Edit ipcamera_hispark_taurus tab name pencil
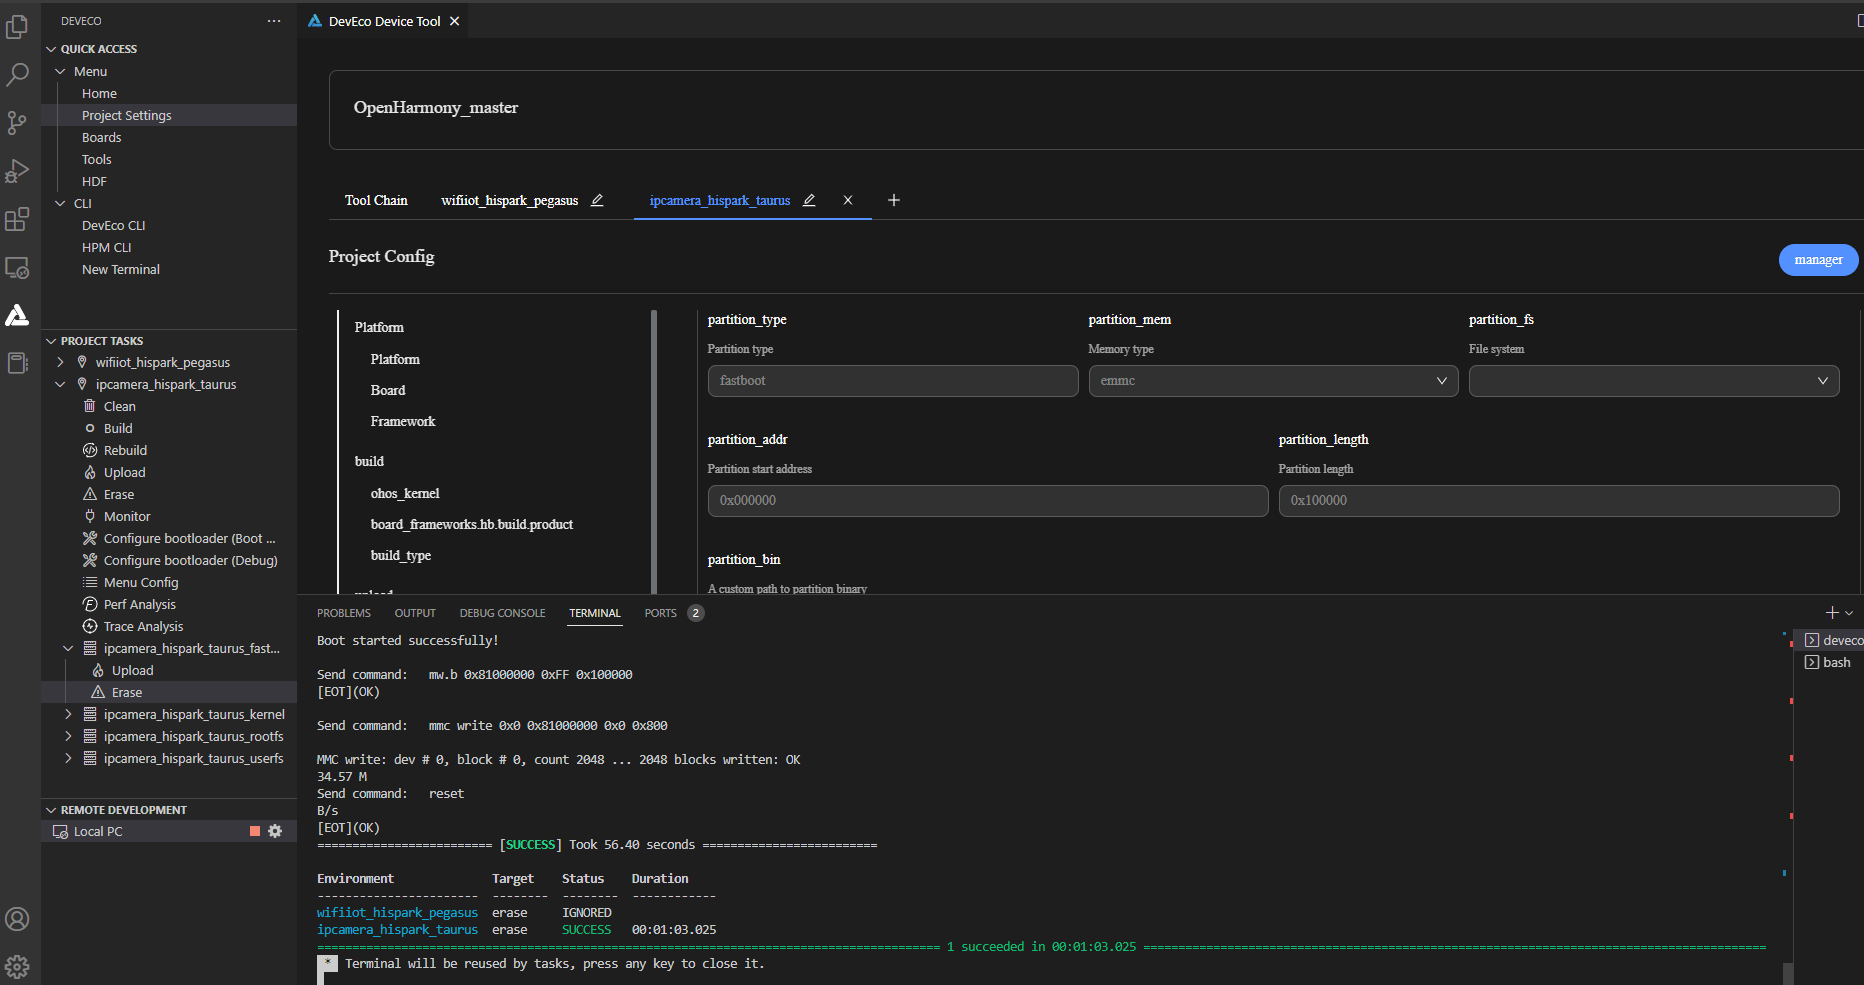 [809, 200]
